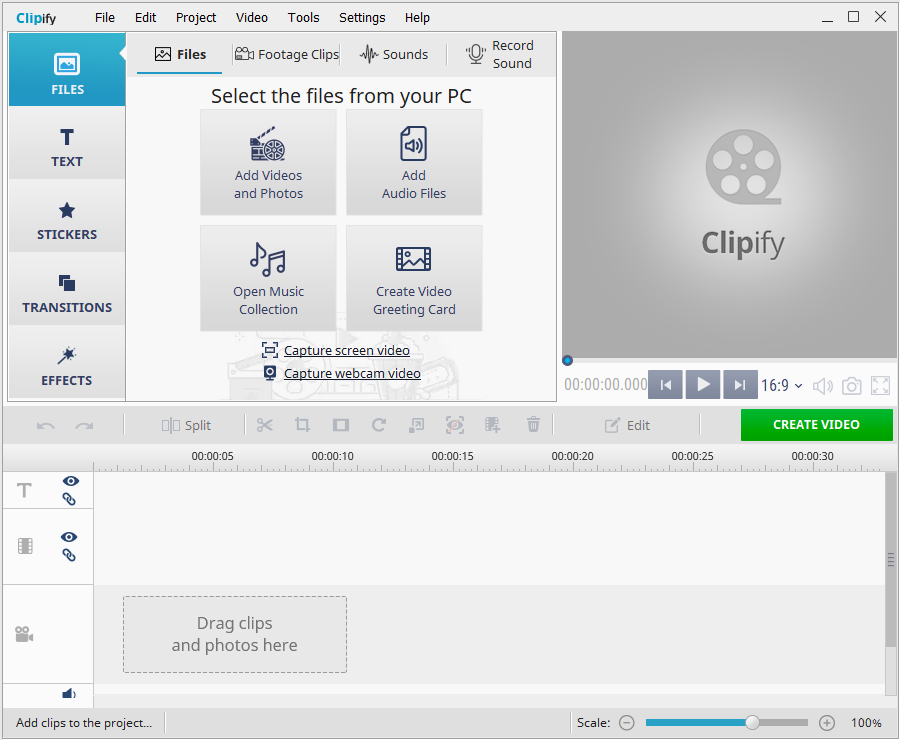Click the 100% scale value
Image resolution: width=900 pixels, height=740 pixels.
click(866, 723)
